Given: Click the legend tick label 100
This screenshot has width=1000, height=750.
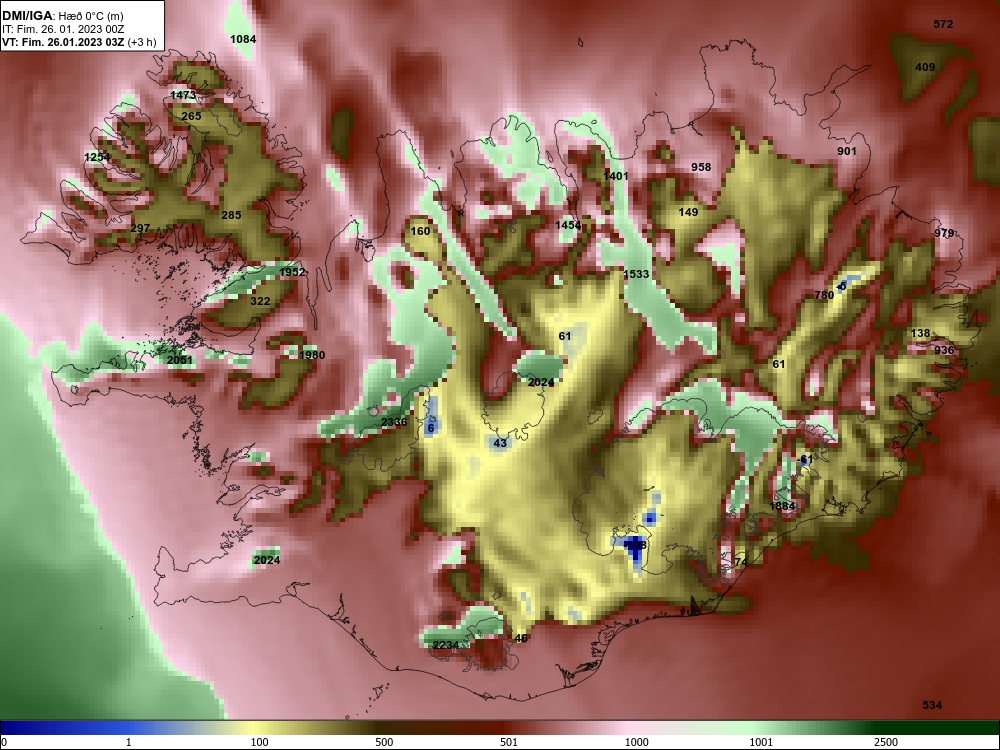Looking at the screenshot, I should pyautogui.click(x=259, y=742).
